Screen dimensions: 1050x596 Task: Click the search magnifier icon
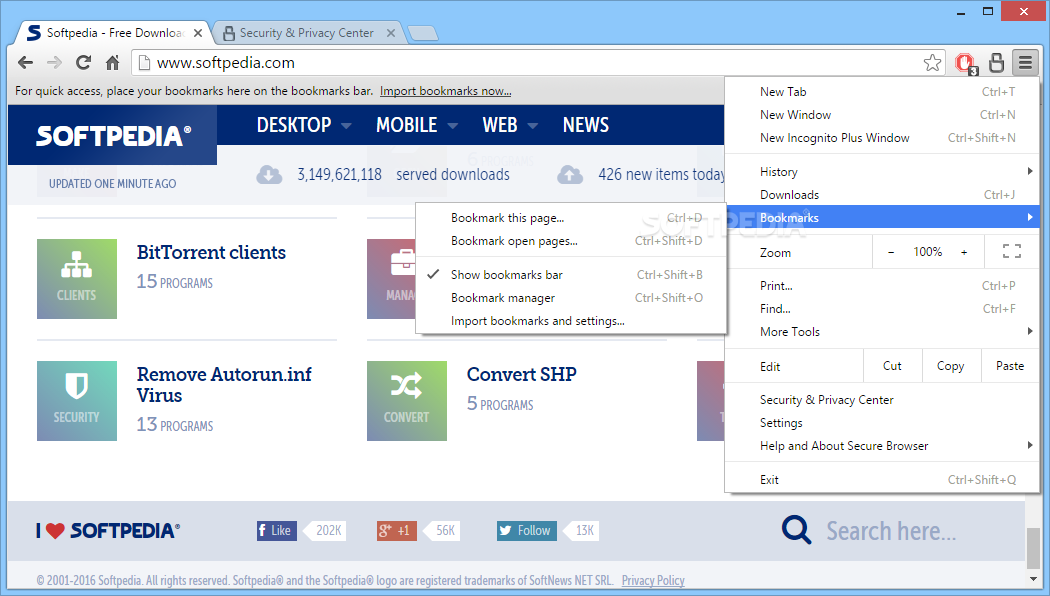pos(796,530)
